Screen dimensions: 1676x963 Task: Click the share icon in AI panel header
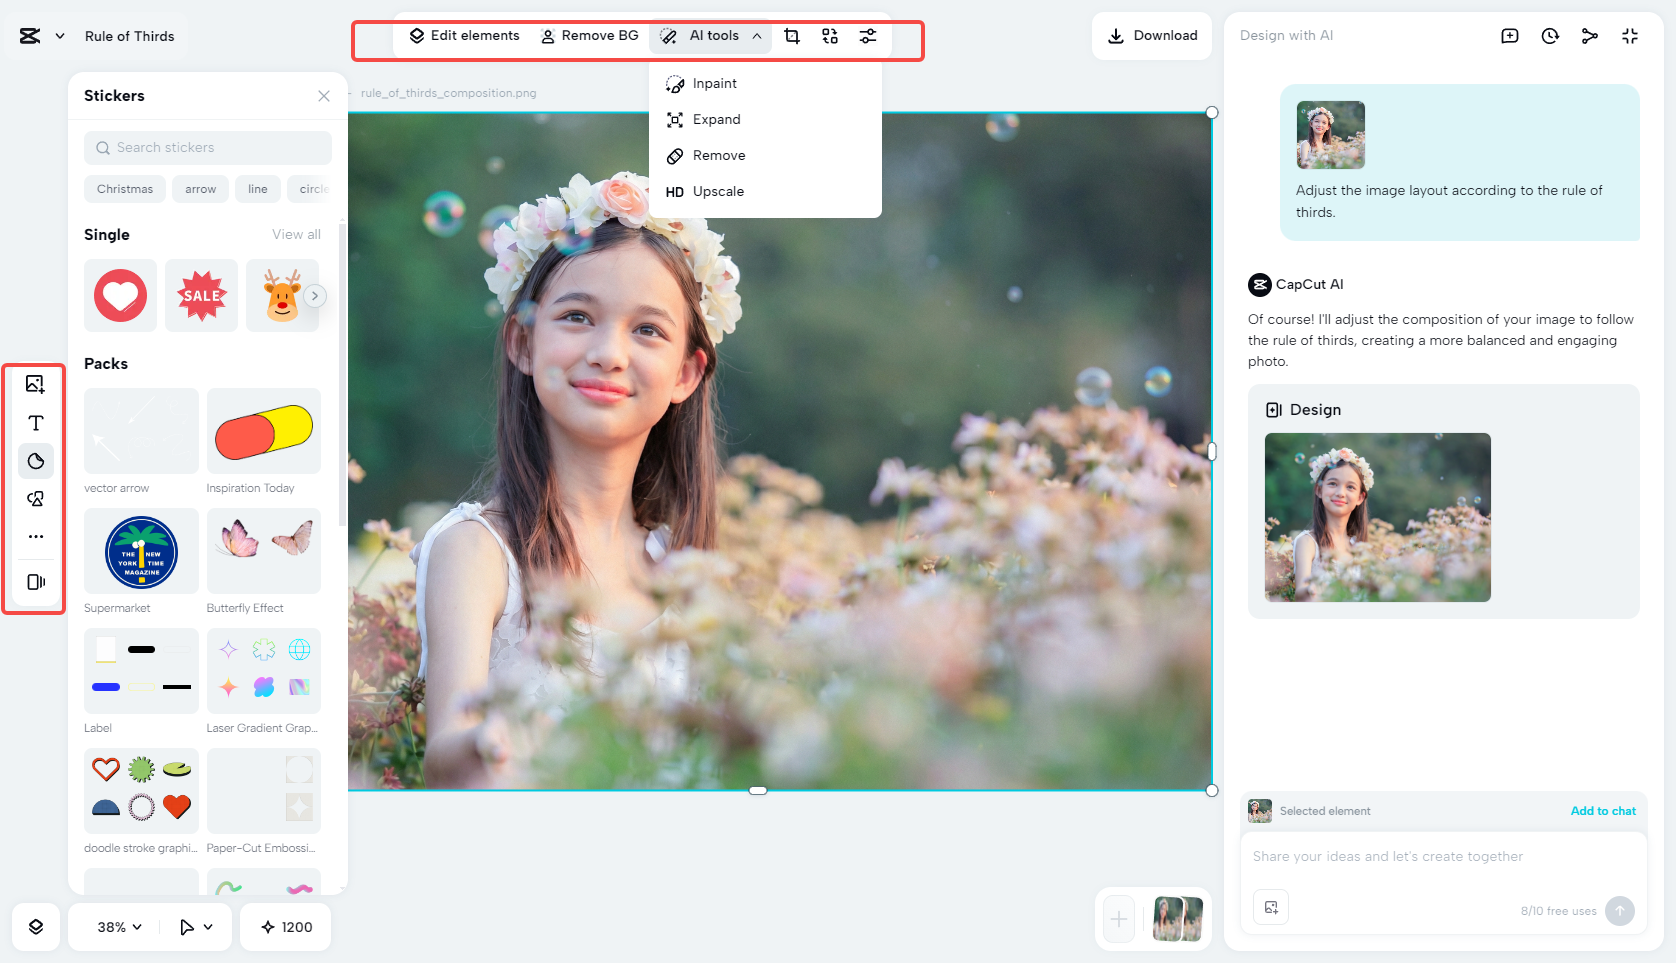tap(1590, 36)
